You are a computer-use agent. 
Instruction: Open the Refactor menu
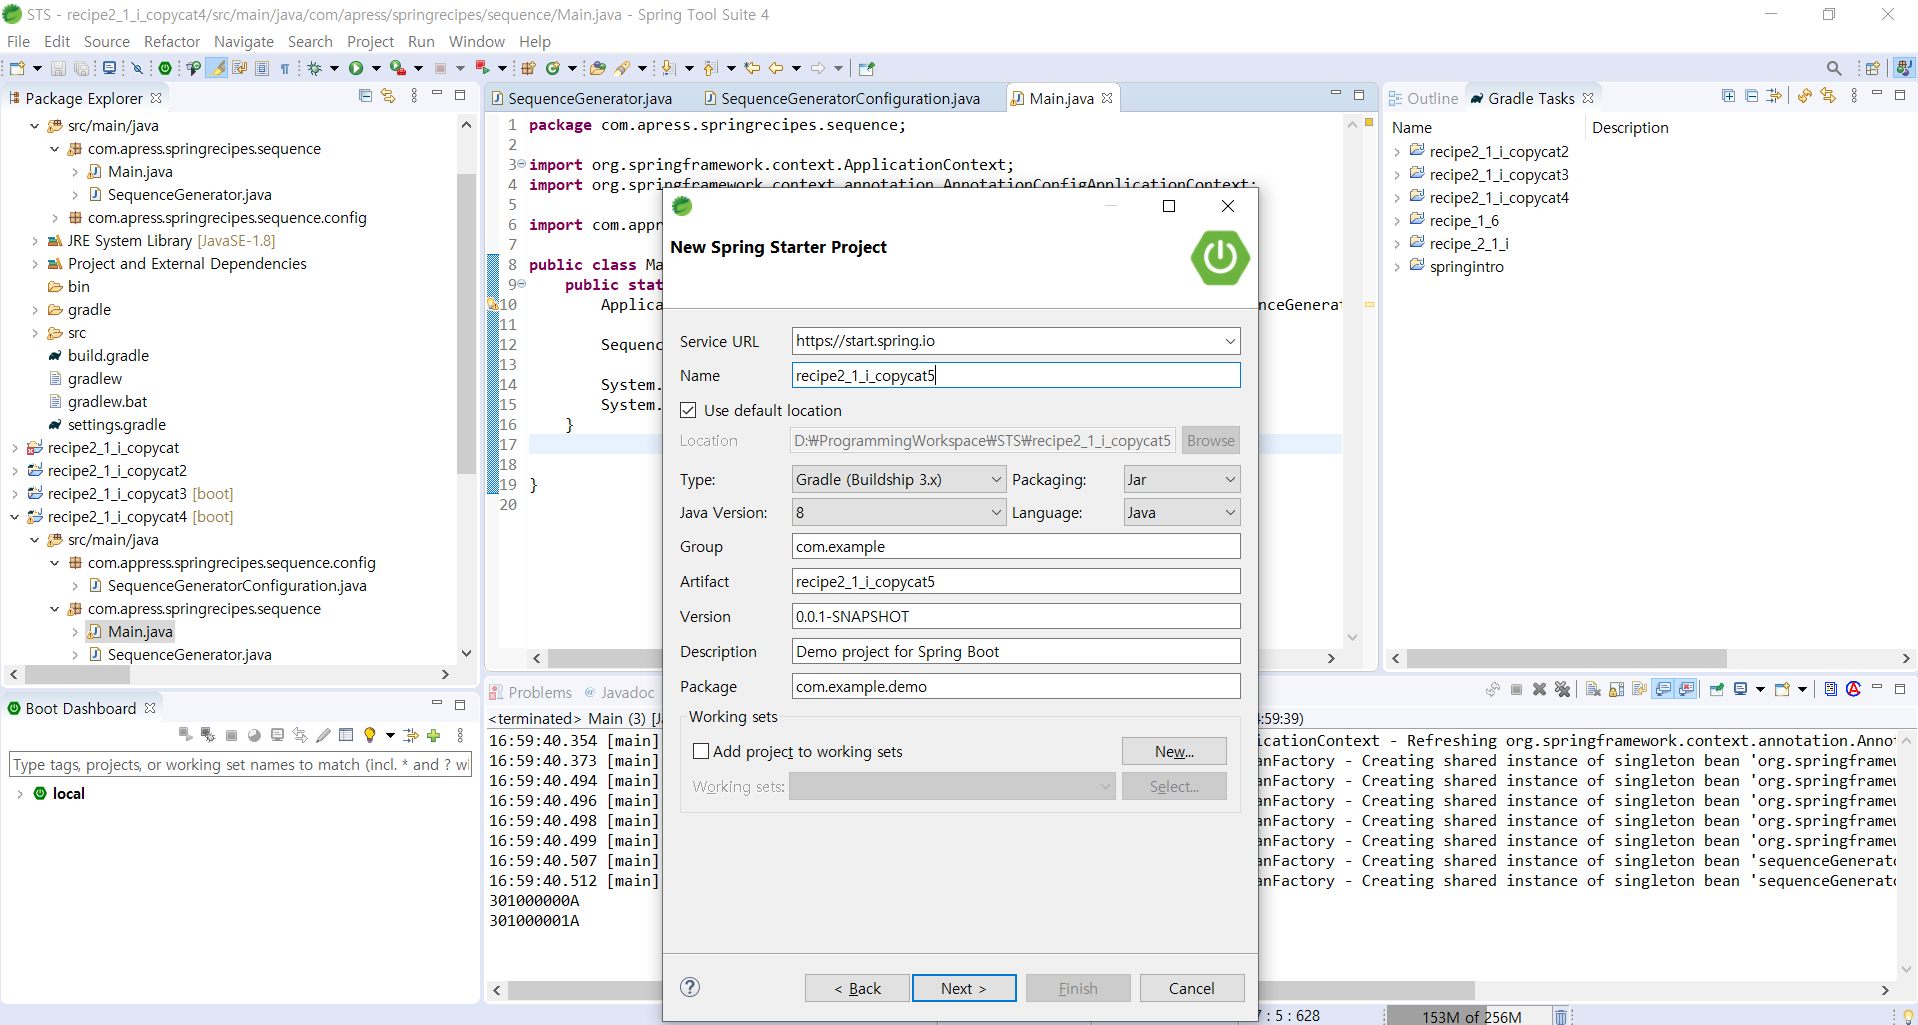click(172, 41)
